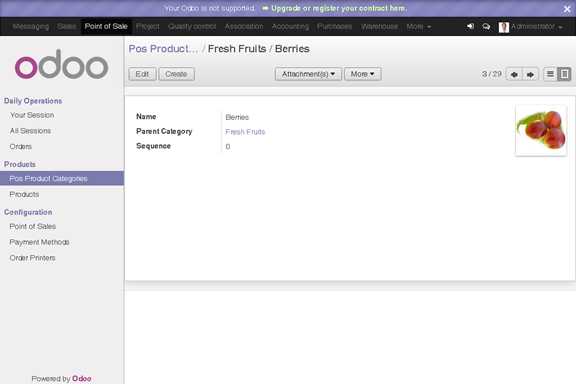Switch to list view
Image resolution: width=576 pixels, height=384 pixels.
click(x=550, y=74)
